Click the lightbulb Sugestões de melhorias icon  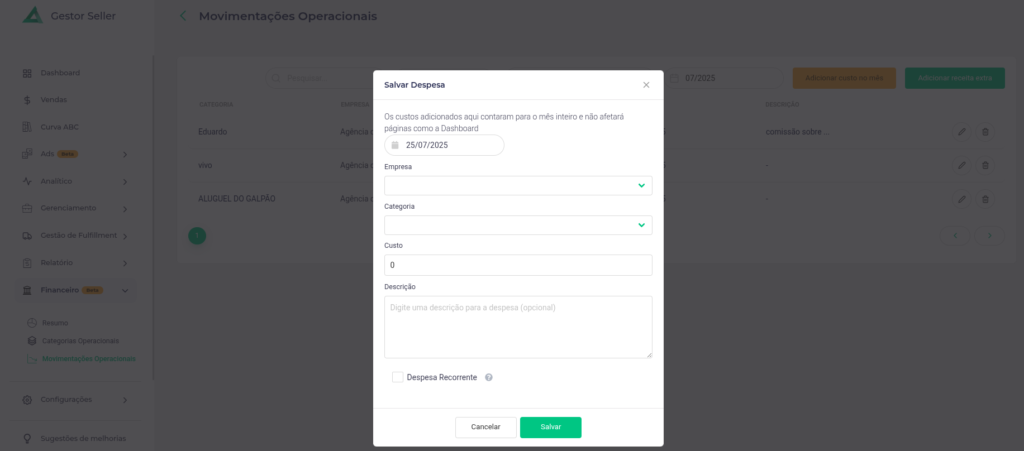[27, 439]
